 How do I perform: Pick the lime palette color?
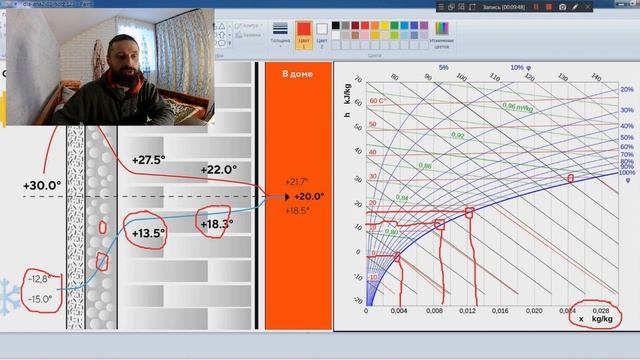394,35
